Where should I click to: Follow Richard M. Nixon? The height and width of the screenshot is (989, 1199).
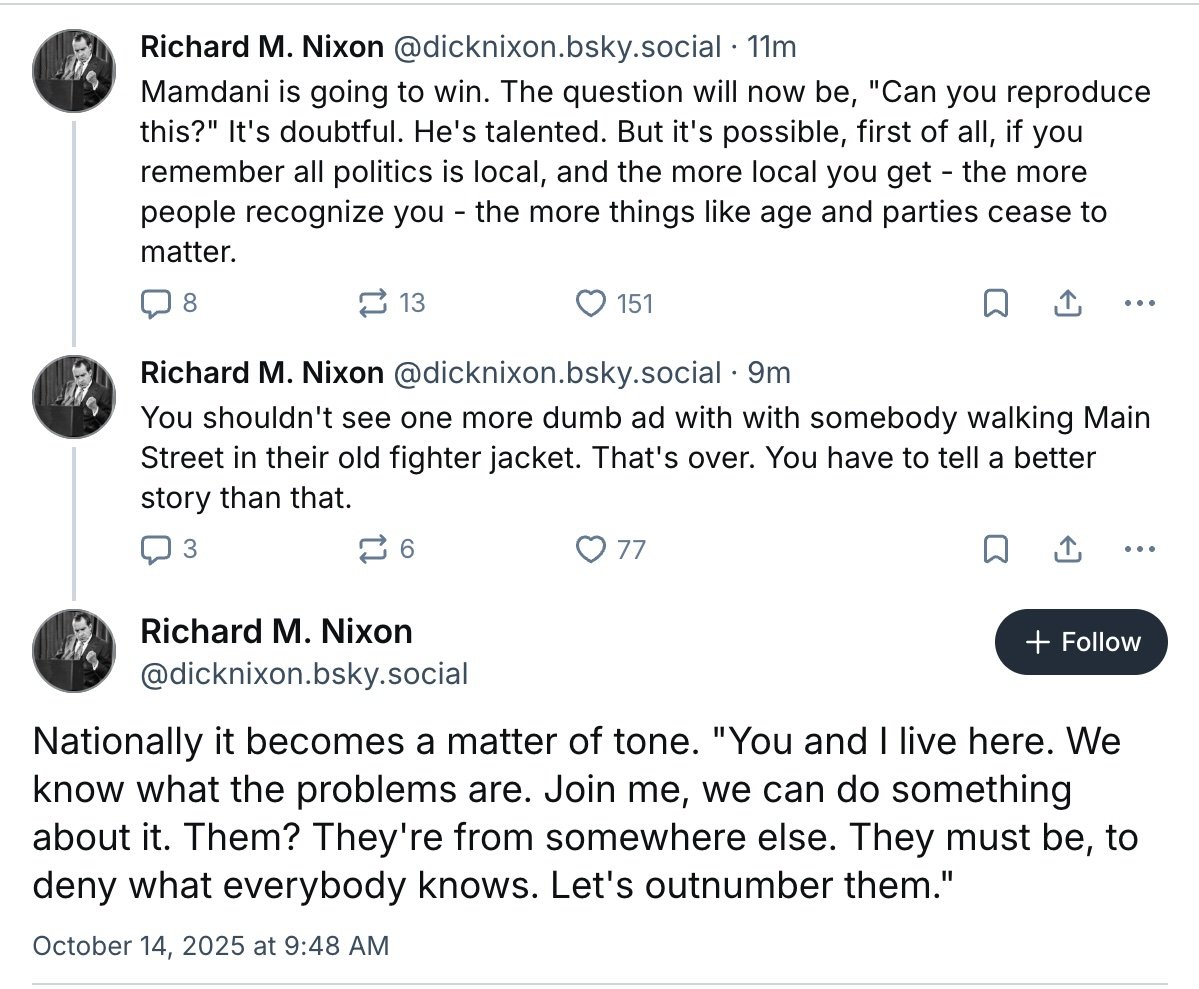[1081, 642]
